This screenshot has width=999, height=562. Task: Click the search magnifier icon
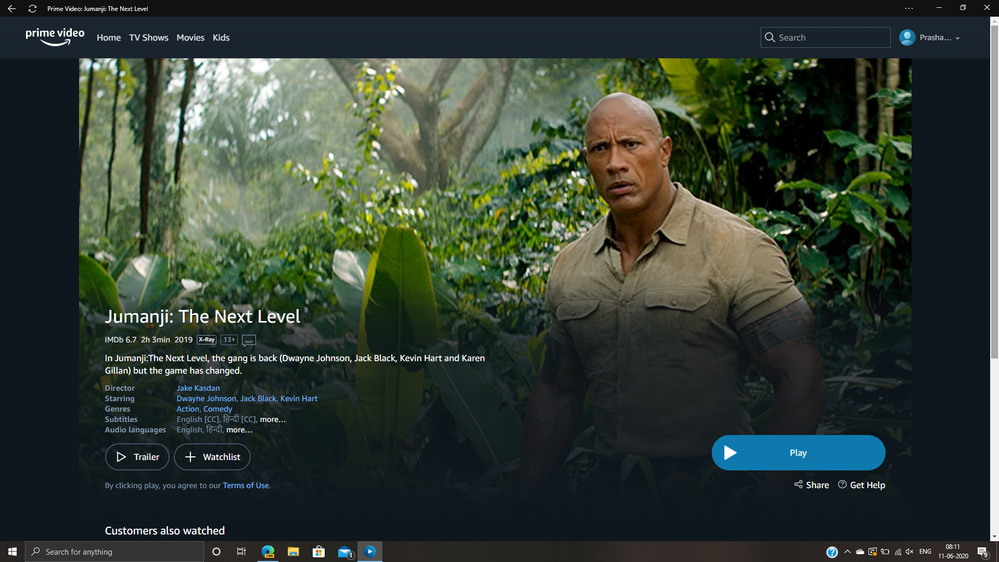(770, 38)
